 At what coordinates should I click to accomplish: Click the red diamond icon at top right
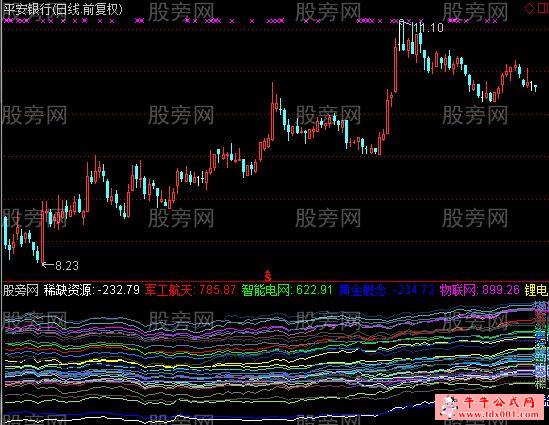(530, 8)
